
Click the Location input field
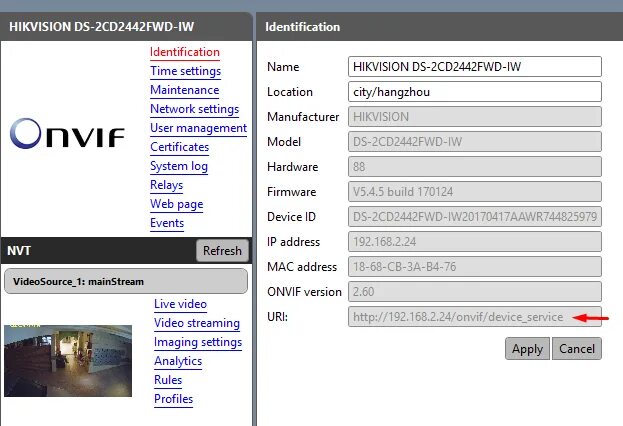[x=475, y=92]
